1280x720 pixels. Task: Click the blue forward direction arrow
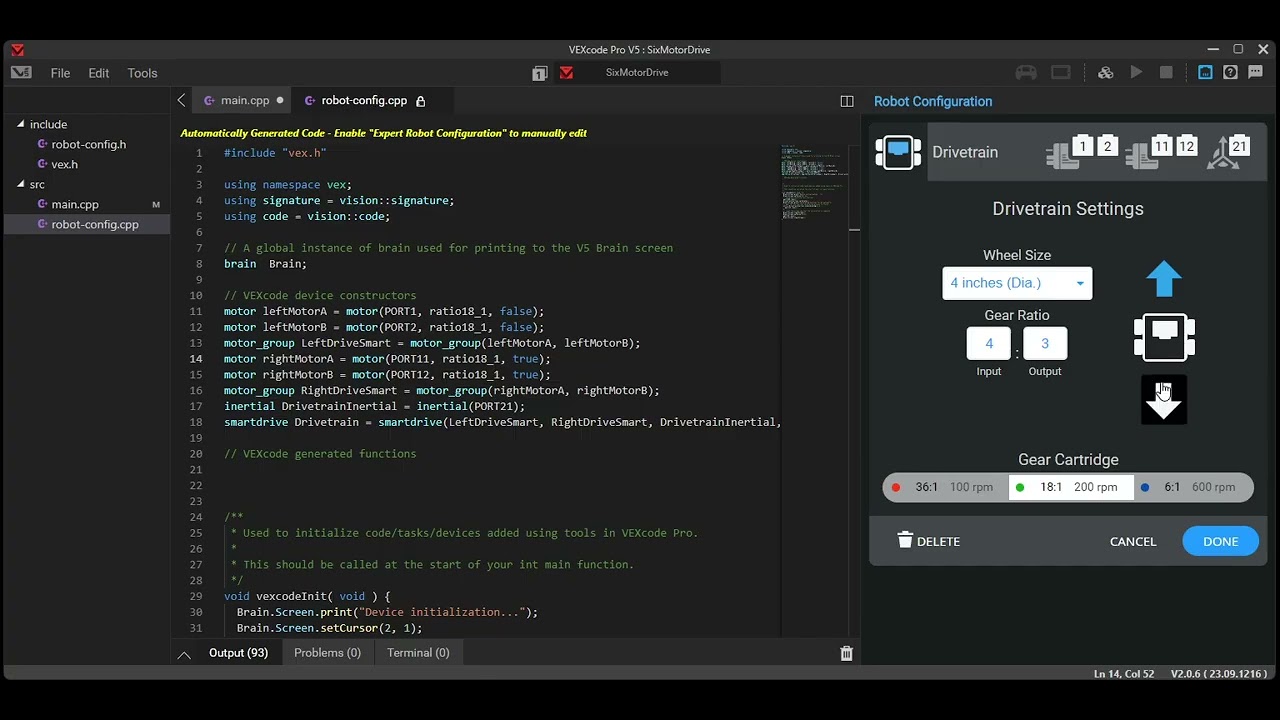coord(1164,279)
